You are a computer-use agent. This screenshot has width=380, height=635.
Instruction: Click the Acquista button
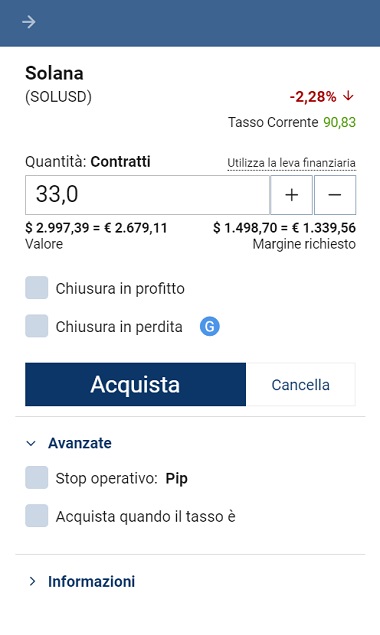click(135, 384)
